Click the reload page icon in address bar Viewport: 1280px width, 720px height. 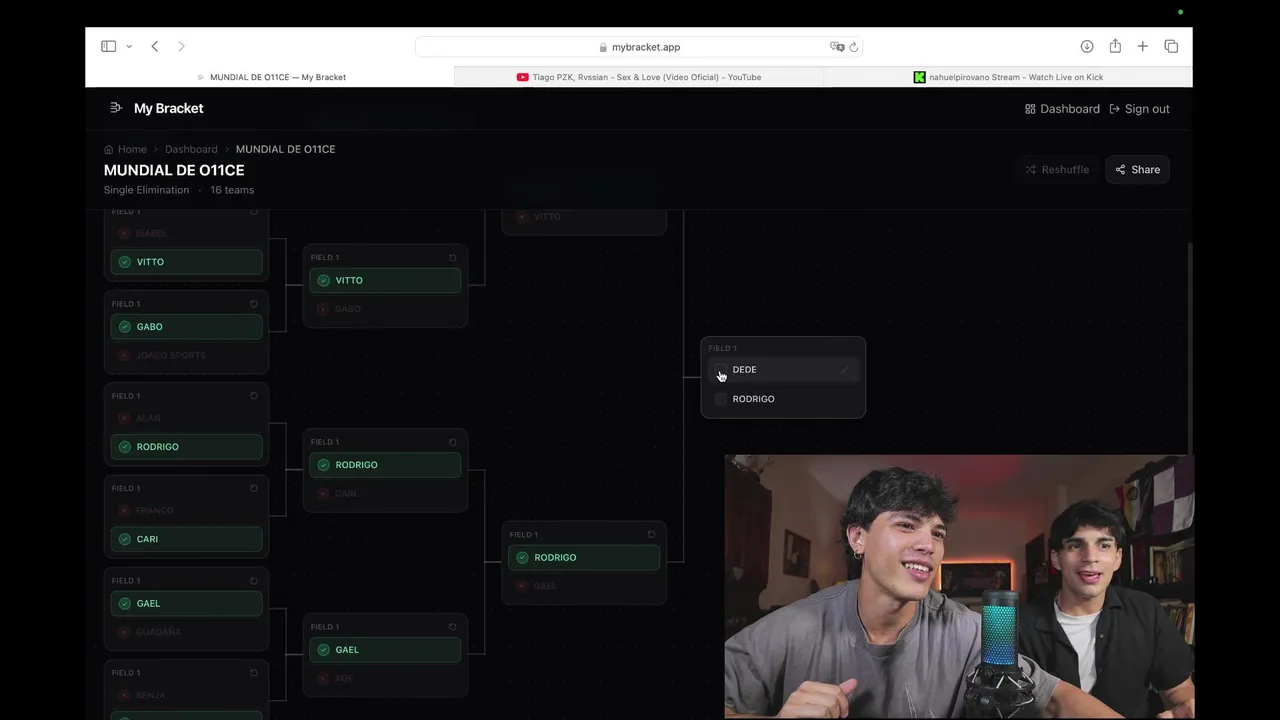point(854,47)
